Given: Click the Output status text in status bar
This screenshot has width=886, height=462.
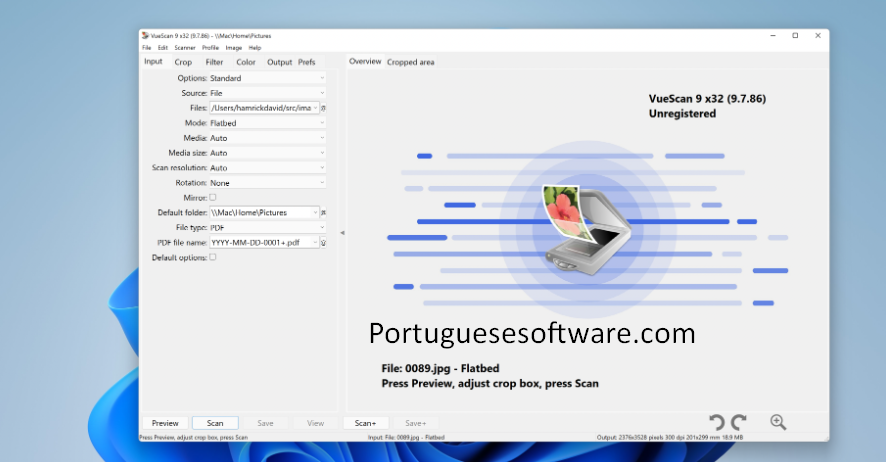Looking at the screenshot, I should [670, 437].
